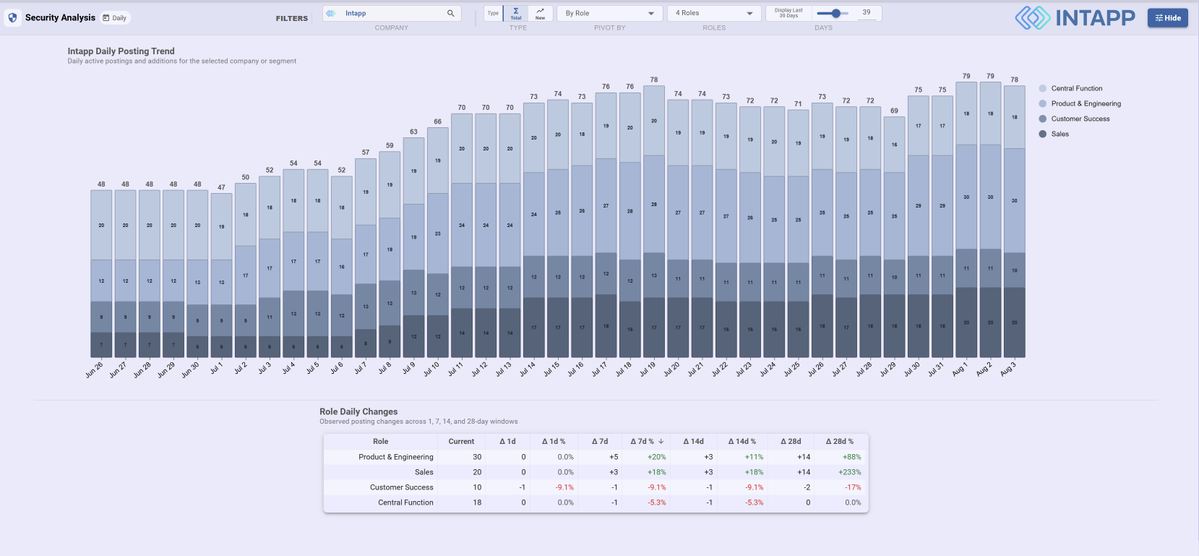1199x556 pixels.
Task: Sort table by Δ 28d % column header
Action: [839, 441]
